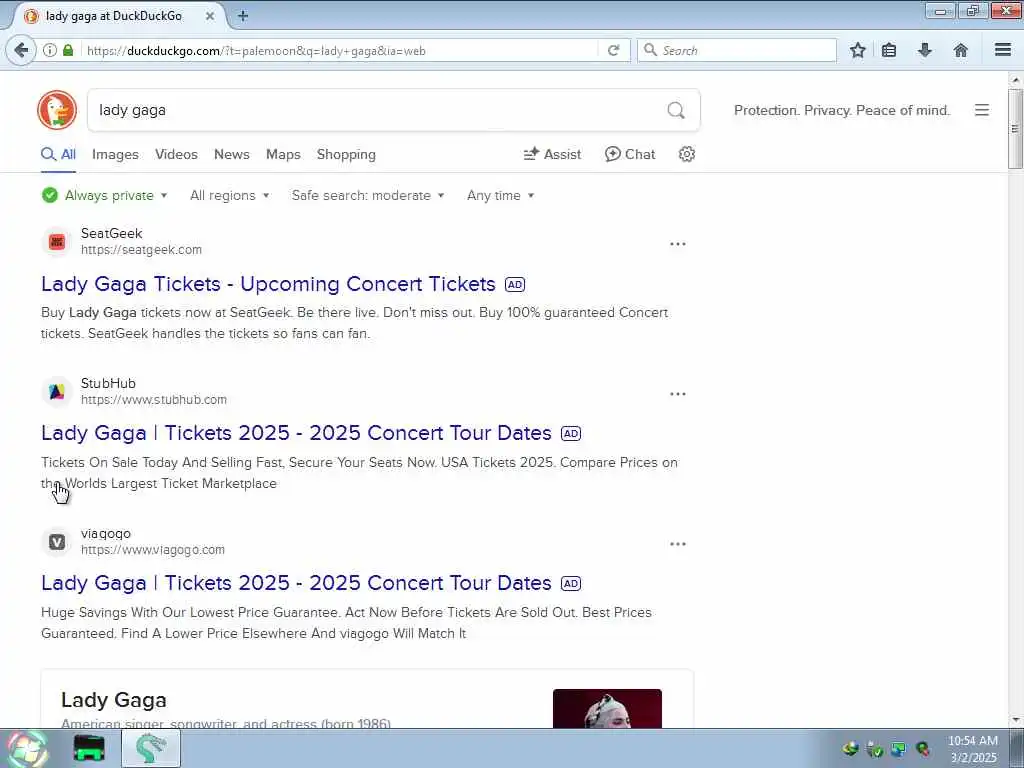Screen dimensions: 1024x768
Task: Reload the page with refresh icon
Action: pyautogui.click(x=613, y=50)
